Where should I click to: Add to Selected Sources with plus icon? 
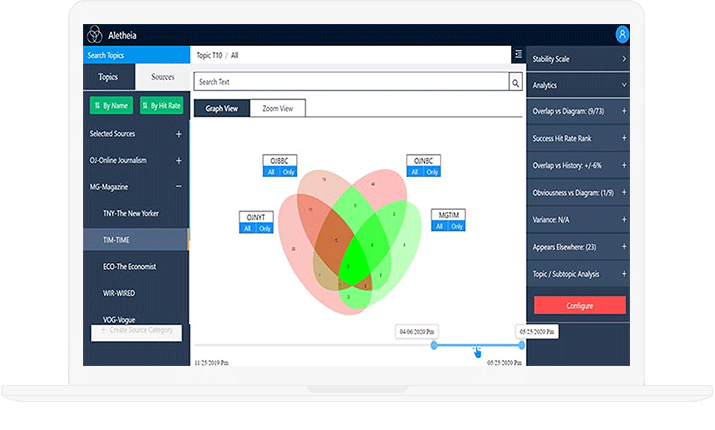pyautogui.click(x=179, y=133)
